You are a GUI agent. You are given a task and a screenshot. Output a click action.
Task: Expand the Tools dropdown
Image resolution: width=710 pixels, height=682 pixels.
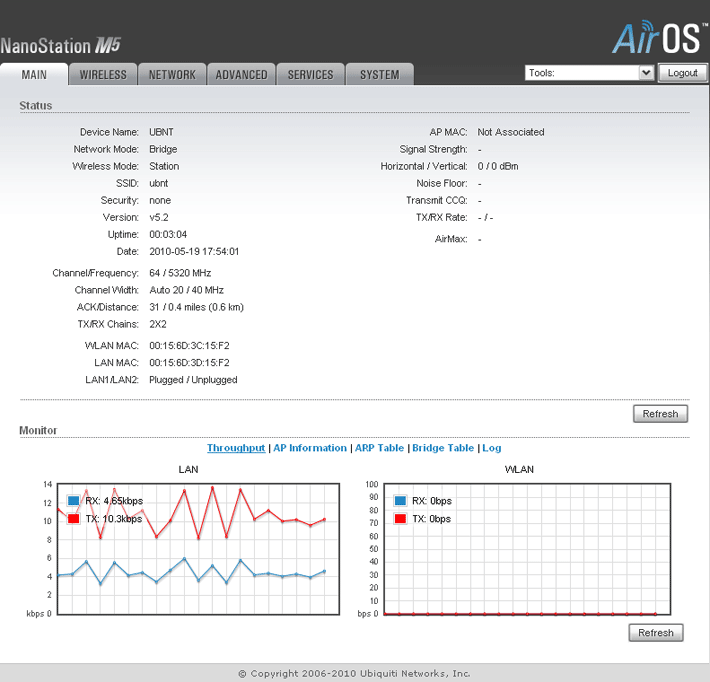click(589, 73)
